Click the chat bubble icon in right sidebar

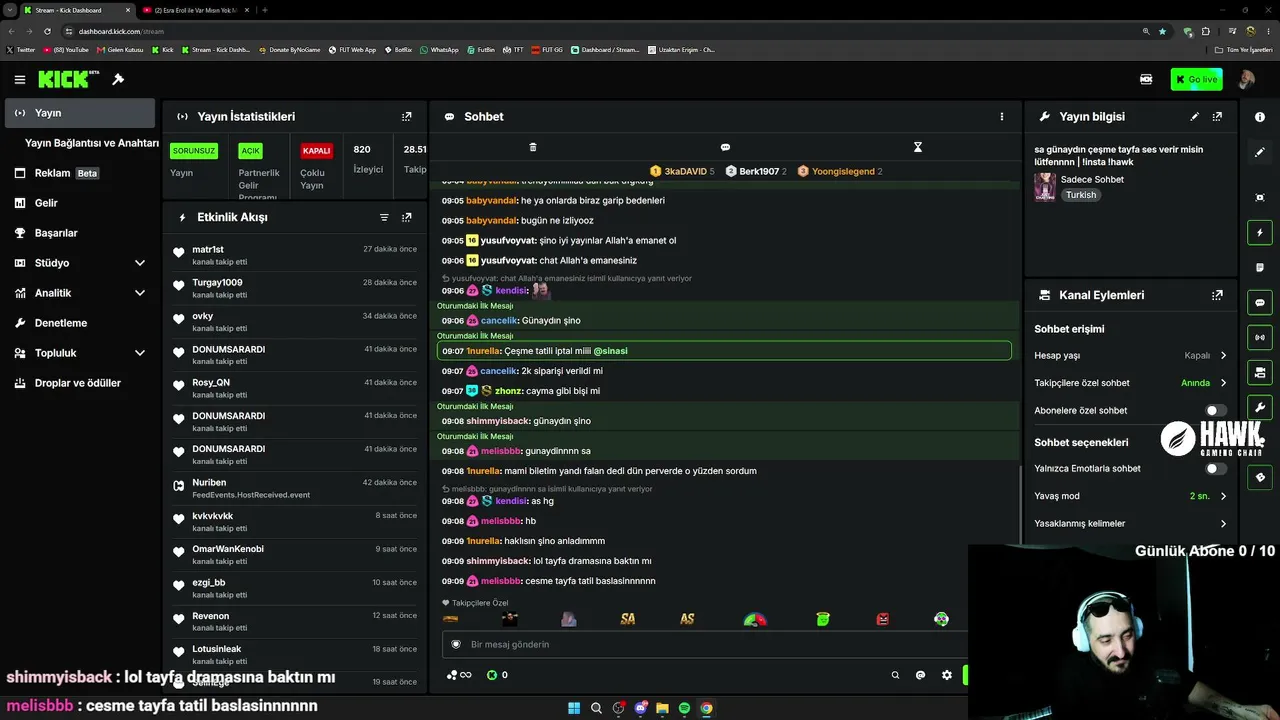(1260, 303)
